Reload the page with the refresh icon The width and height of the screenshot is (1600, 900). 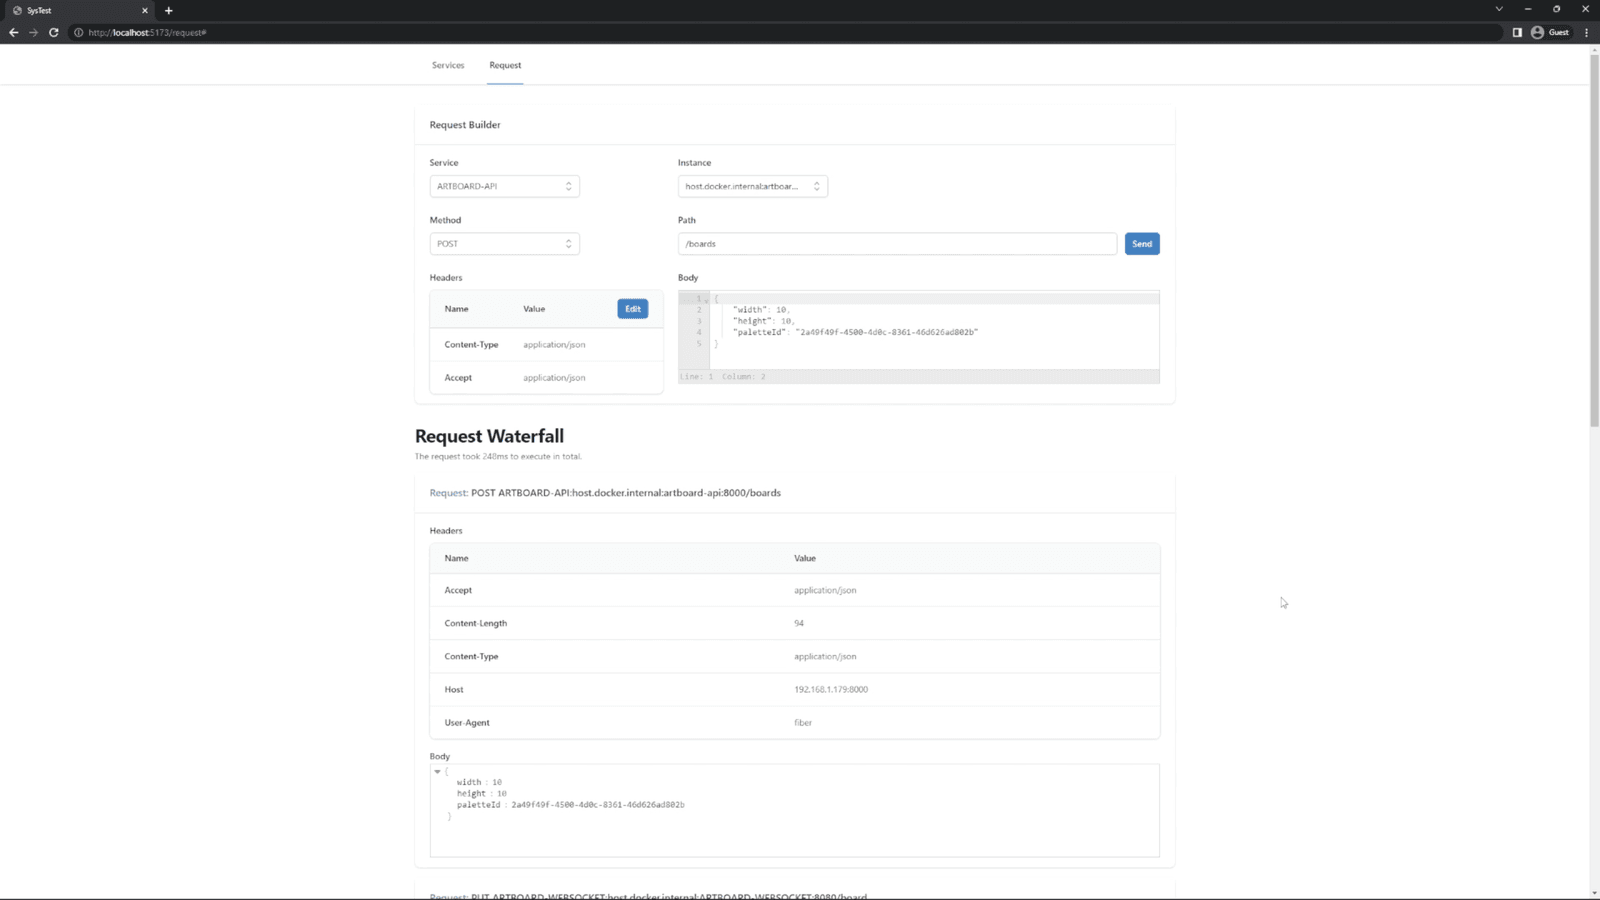pos(54,32)
